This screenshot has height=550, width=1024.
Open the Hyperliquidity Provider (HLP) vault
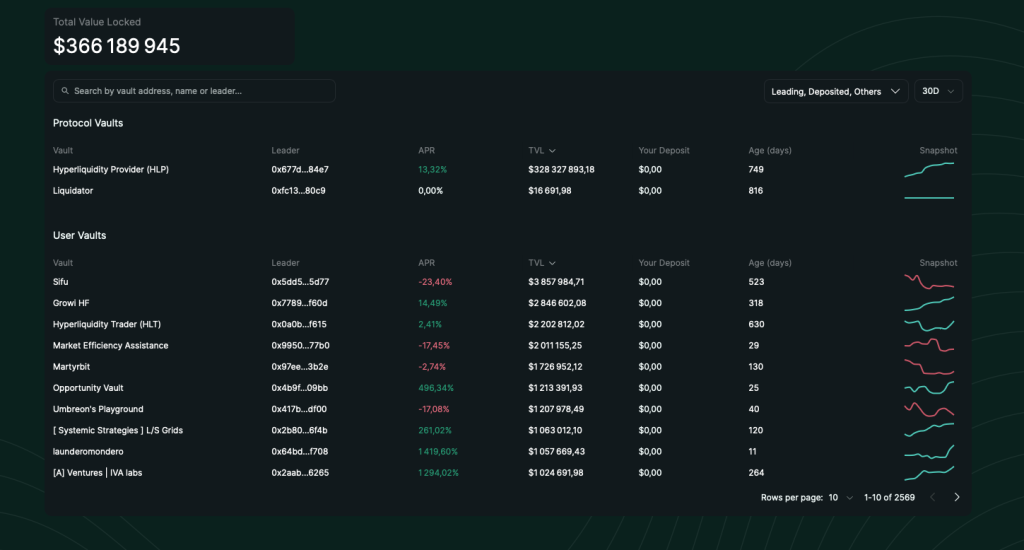point(110,169)
